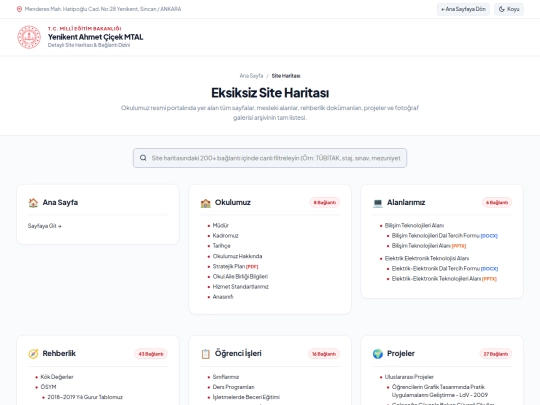Image resolution: width=540 pixels, height=405 pixels.
Task: Click the location pin icon in top bar
Action: coord(19,9)
